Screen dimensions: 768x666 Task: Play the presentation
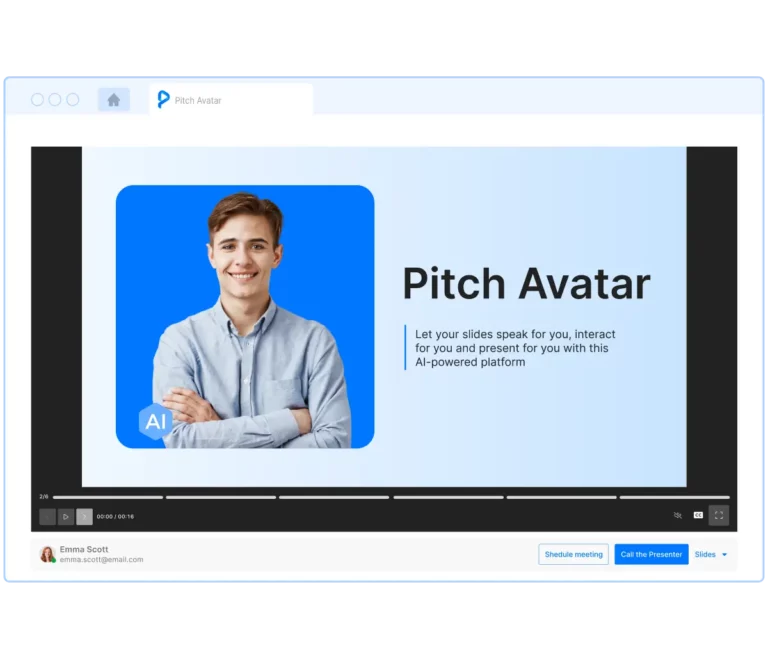(x=66, y=516)
